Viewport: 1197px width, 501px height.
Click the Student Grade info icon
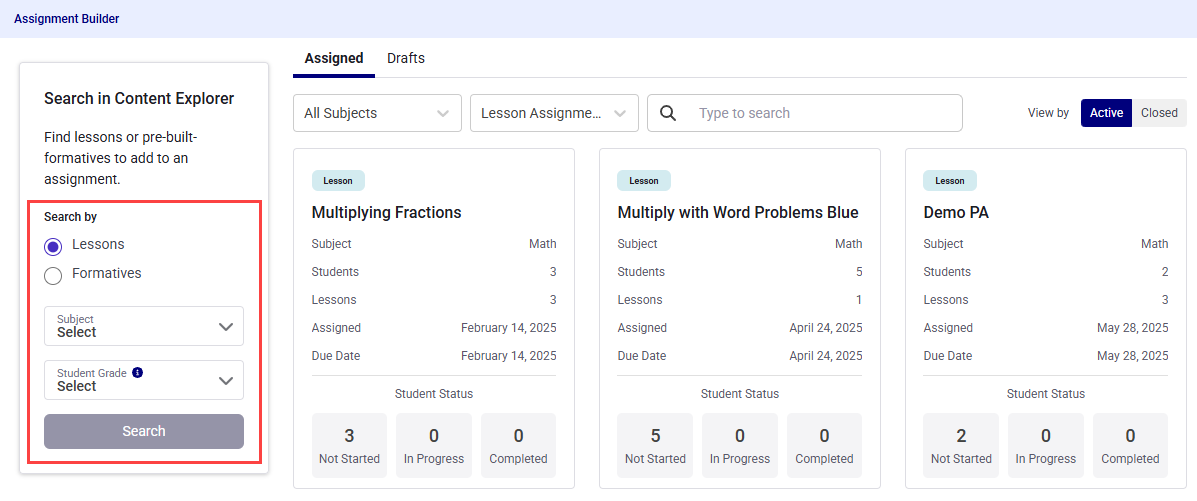point(138,372)
